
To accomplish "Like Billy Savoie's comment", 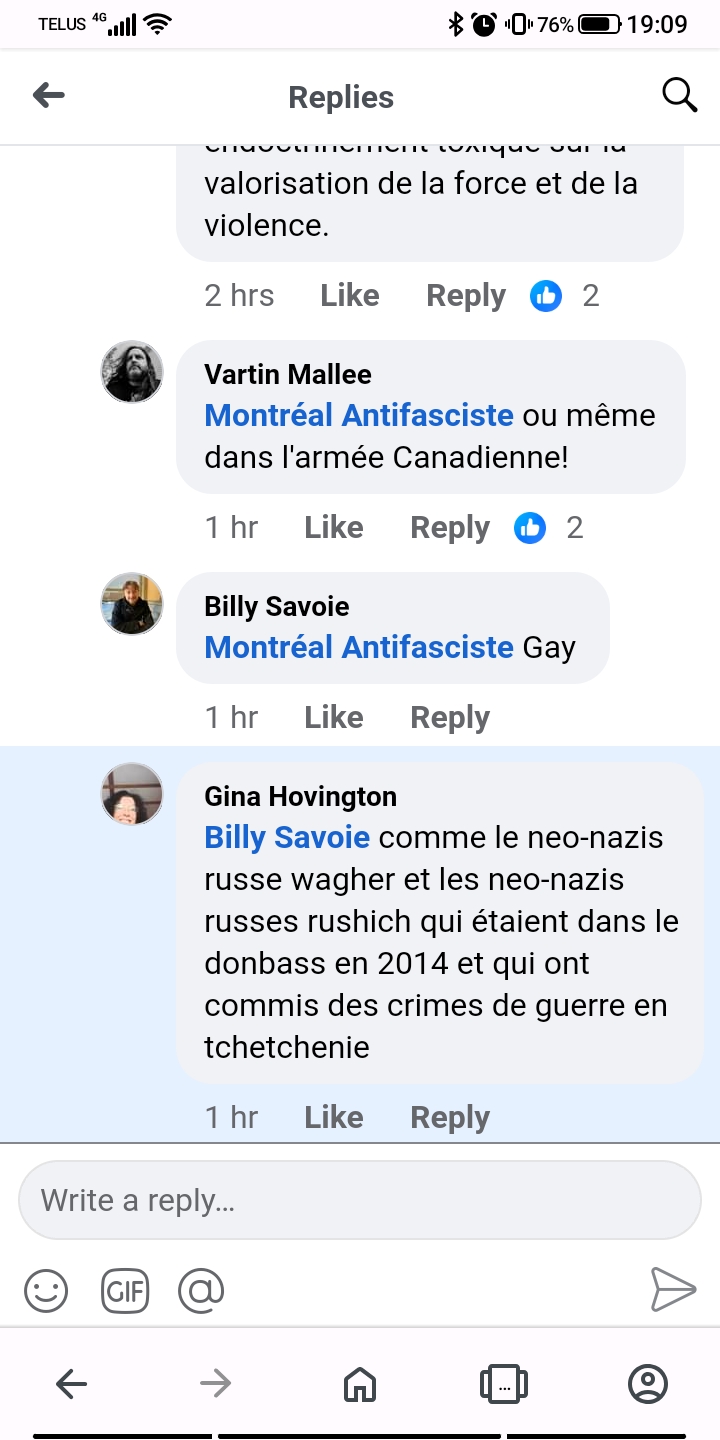I will pos(333,718).
